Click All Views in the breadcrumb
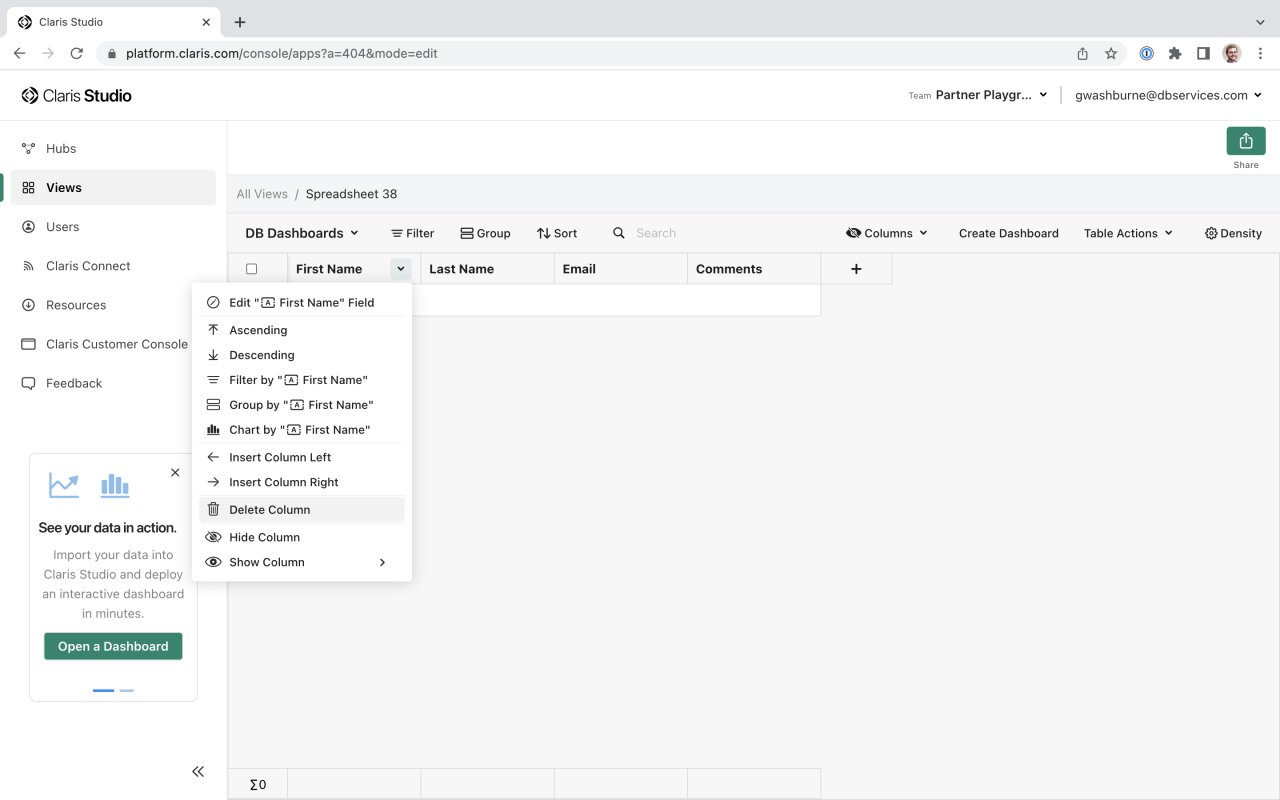This screenshot has height=800, width=1280. [262, 194]
